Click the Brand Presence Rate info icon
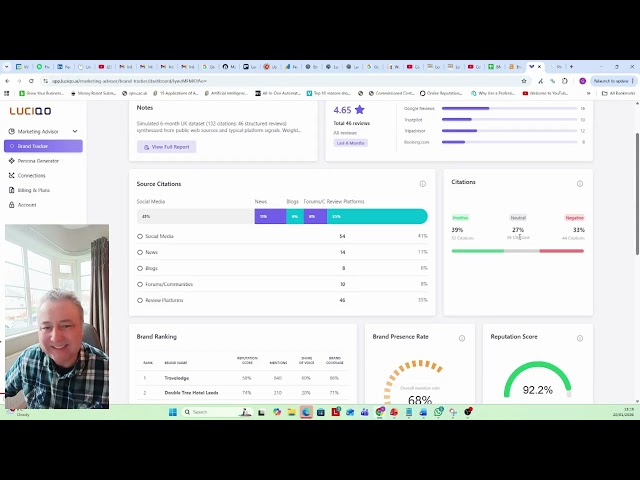The height and width of the screenshot is (480, 640). (x=462, y=338)
